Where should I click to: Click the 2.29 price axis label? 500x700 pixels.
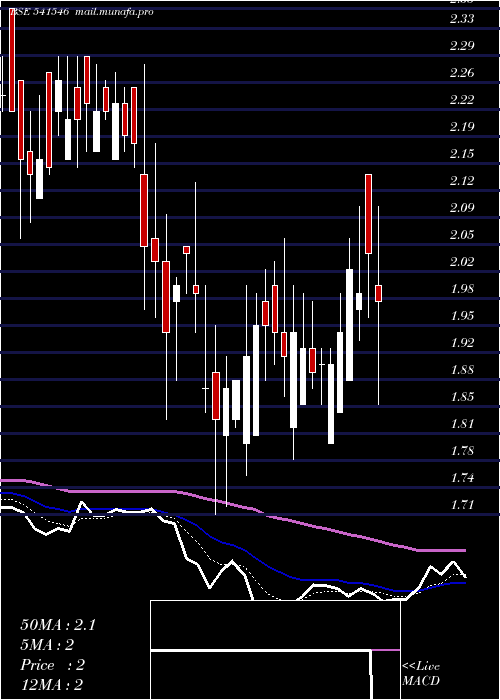pyautogui.click(x=462, y=46)
